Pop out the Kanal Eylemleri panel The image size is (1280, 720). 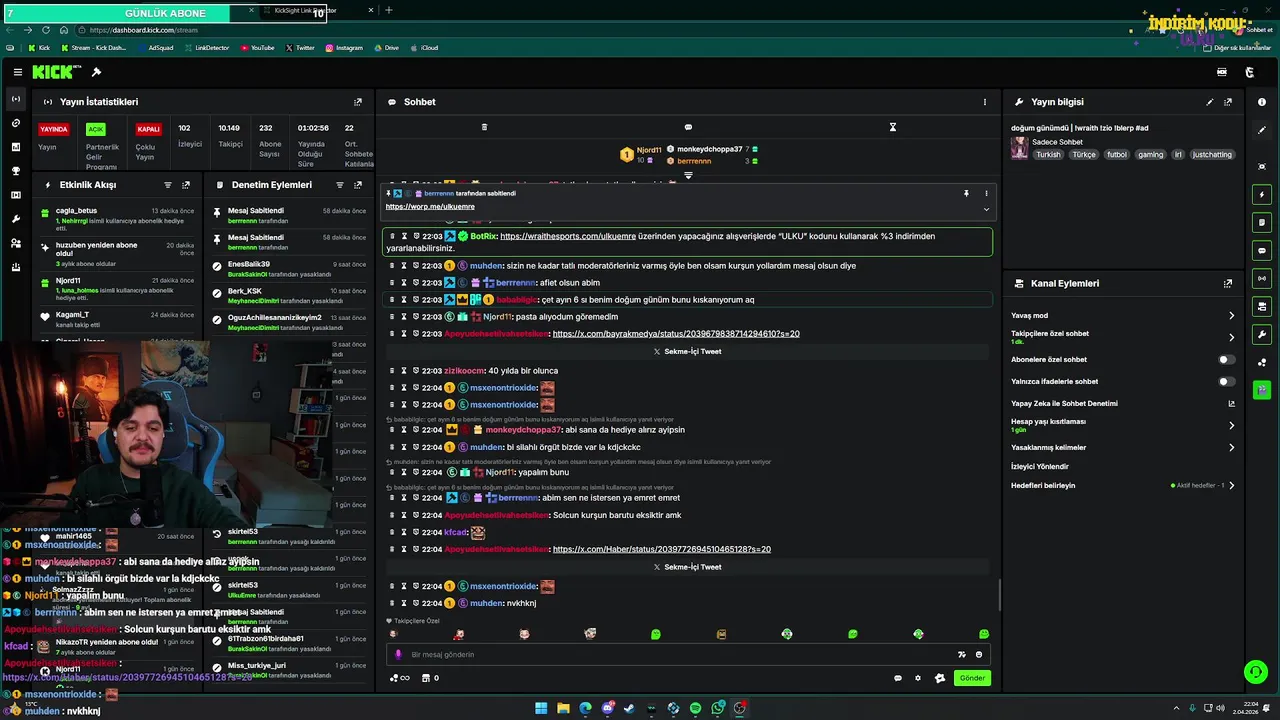point(1228,284)
